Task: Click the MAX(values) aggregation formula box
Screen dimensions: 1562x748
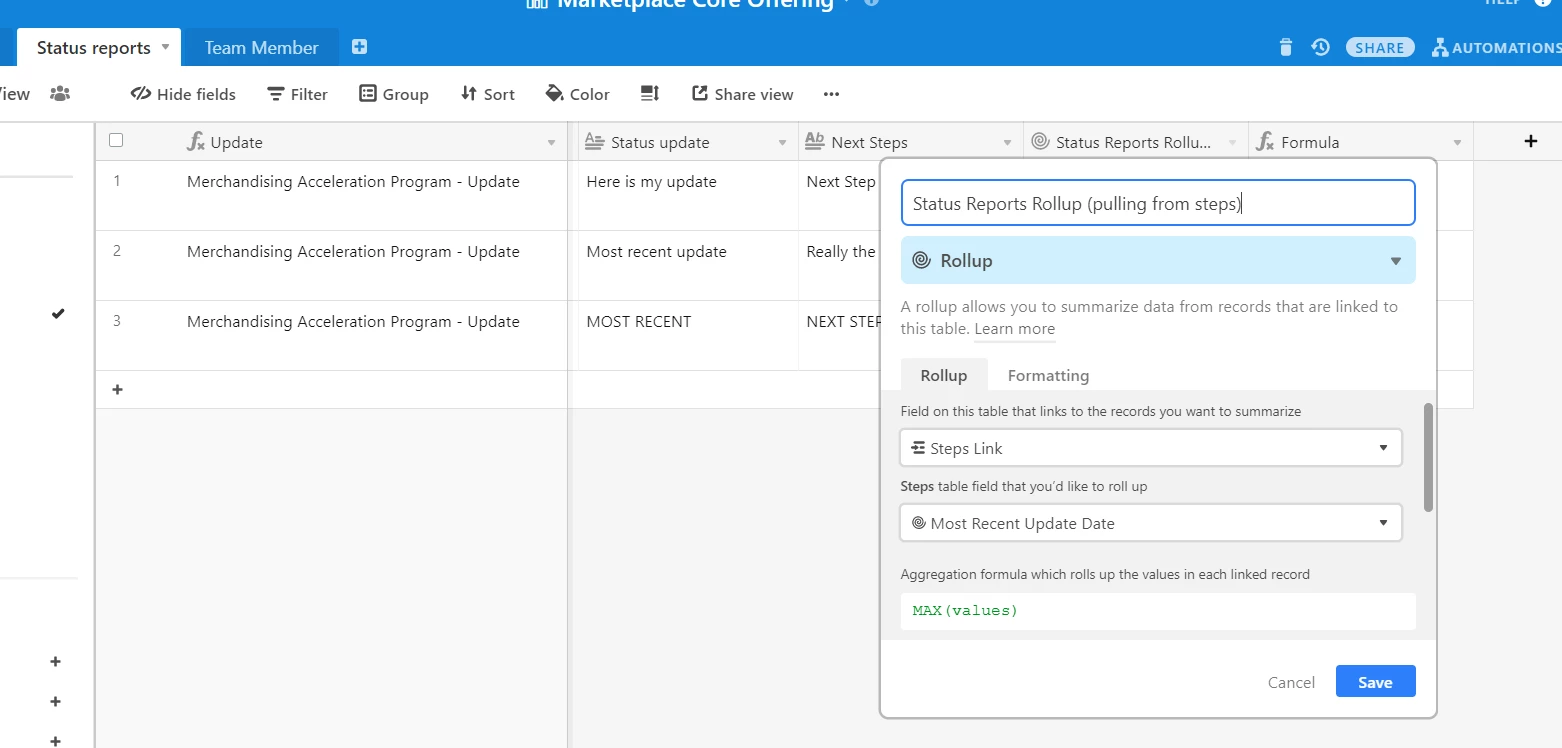Action: tap(1158, 610)
